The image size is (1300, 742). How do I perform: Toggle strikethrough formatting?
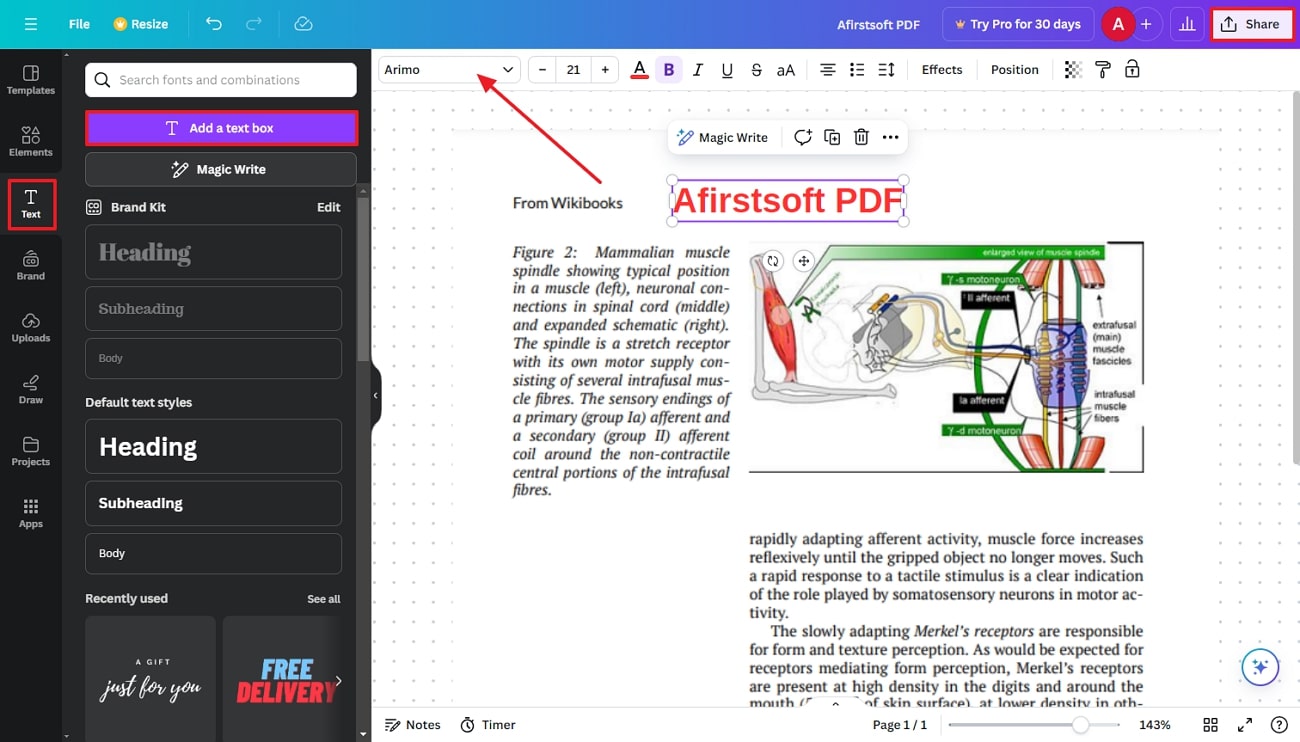(x=756, y=69)
